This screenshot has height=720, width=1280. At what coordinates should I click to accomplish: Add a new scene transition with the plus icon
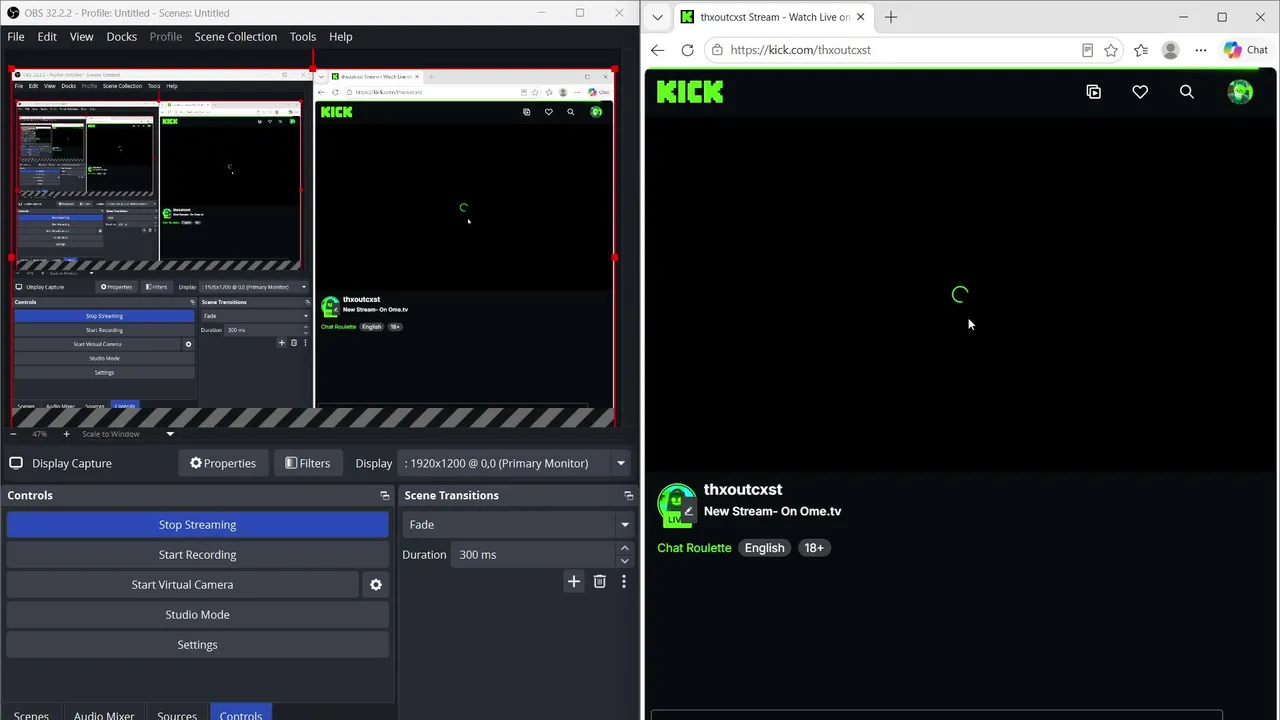tap(573, 581)
